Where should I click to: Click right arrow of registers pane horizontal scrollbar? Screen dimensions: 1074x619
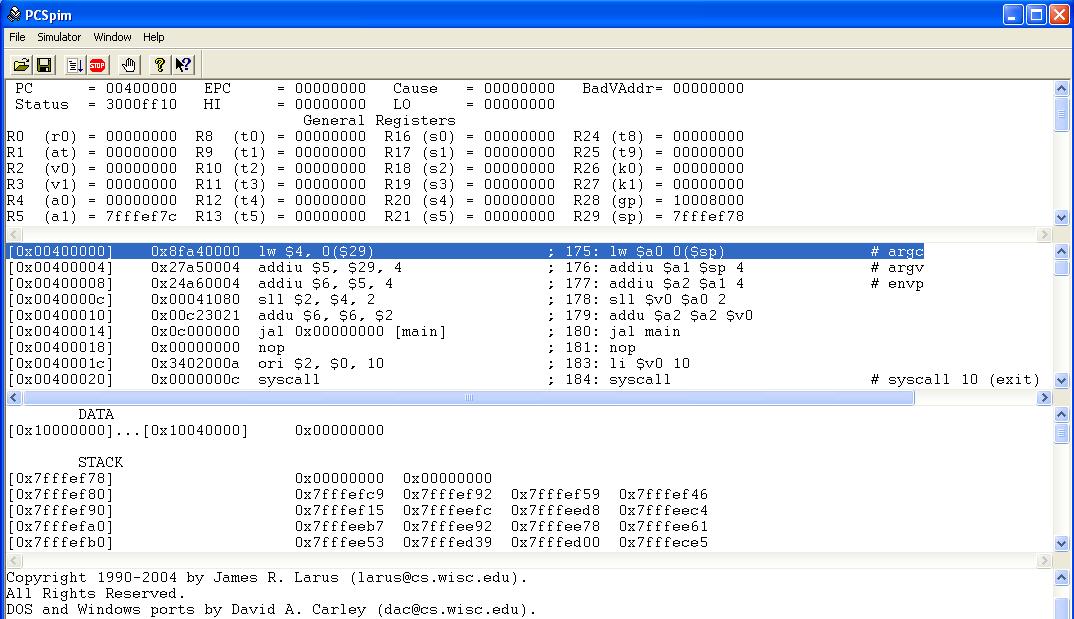tap(1044, 234)
